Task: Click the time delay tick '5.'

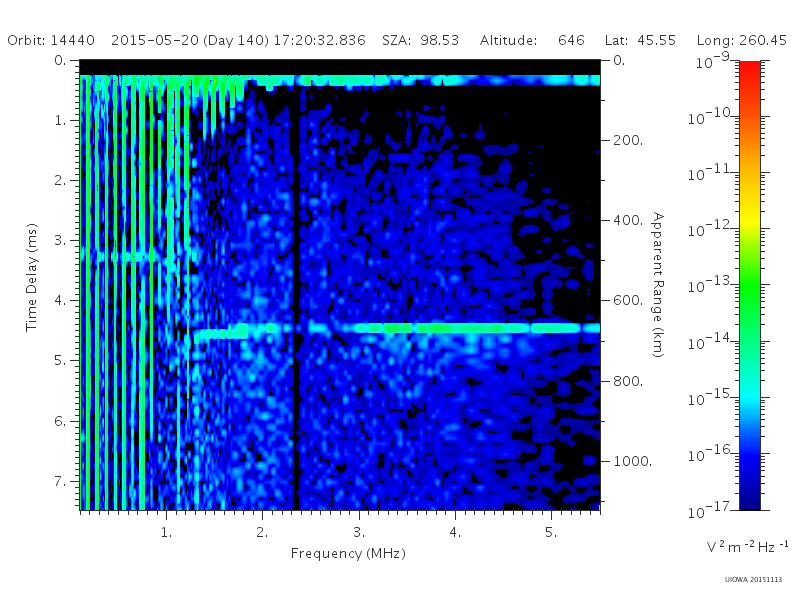Action: 61,361
